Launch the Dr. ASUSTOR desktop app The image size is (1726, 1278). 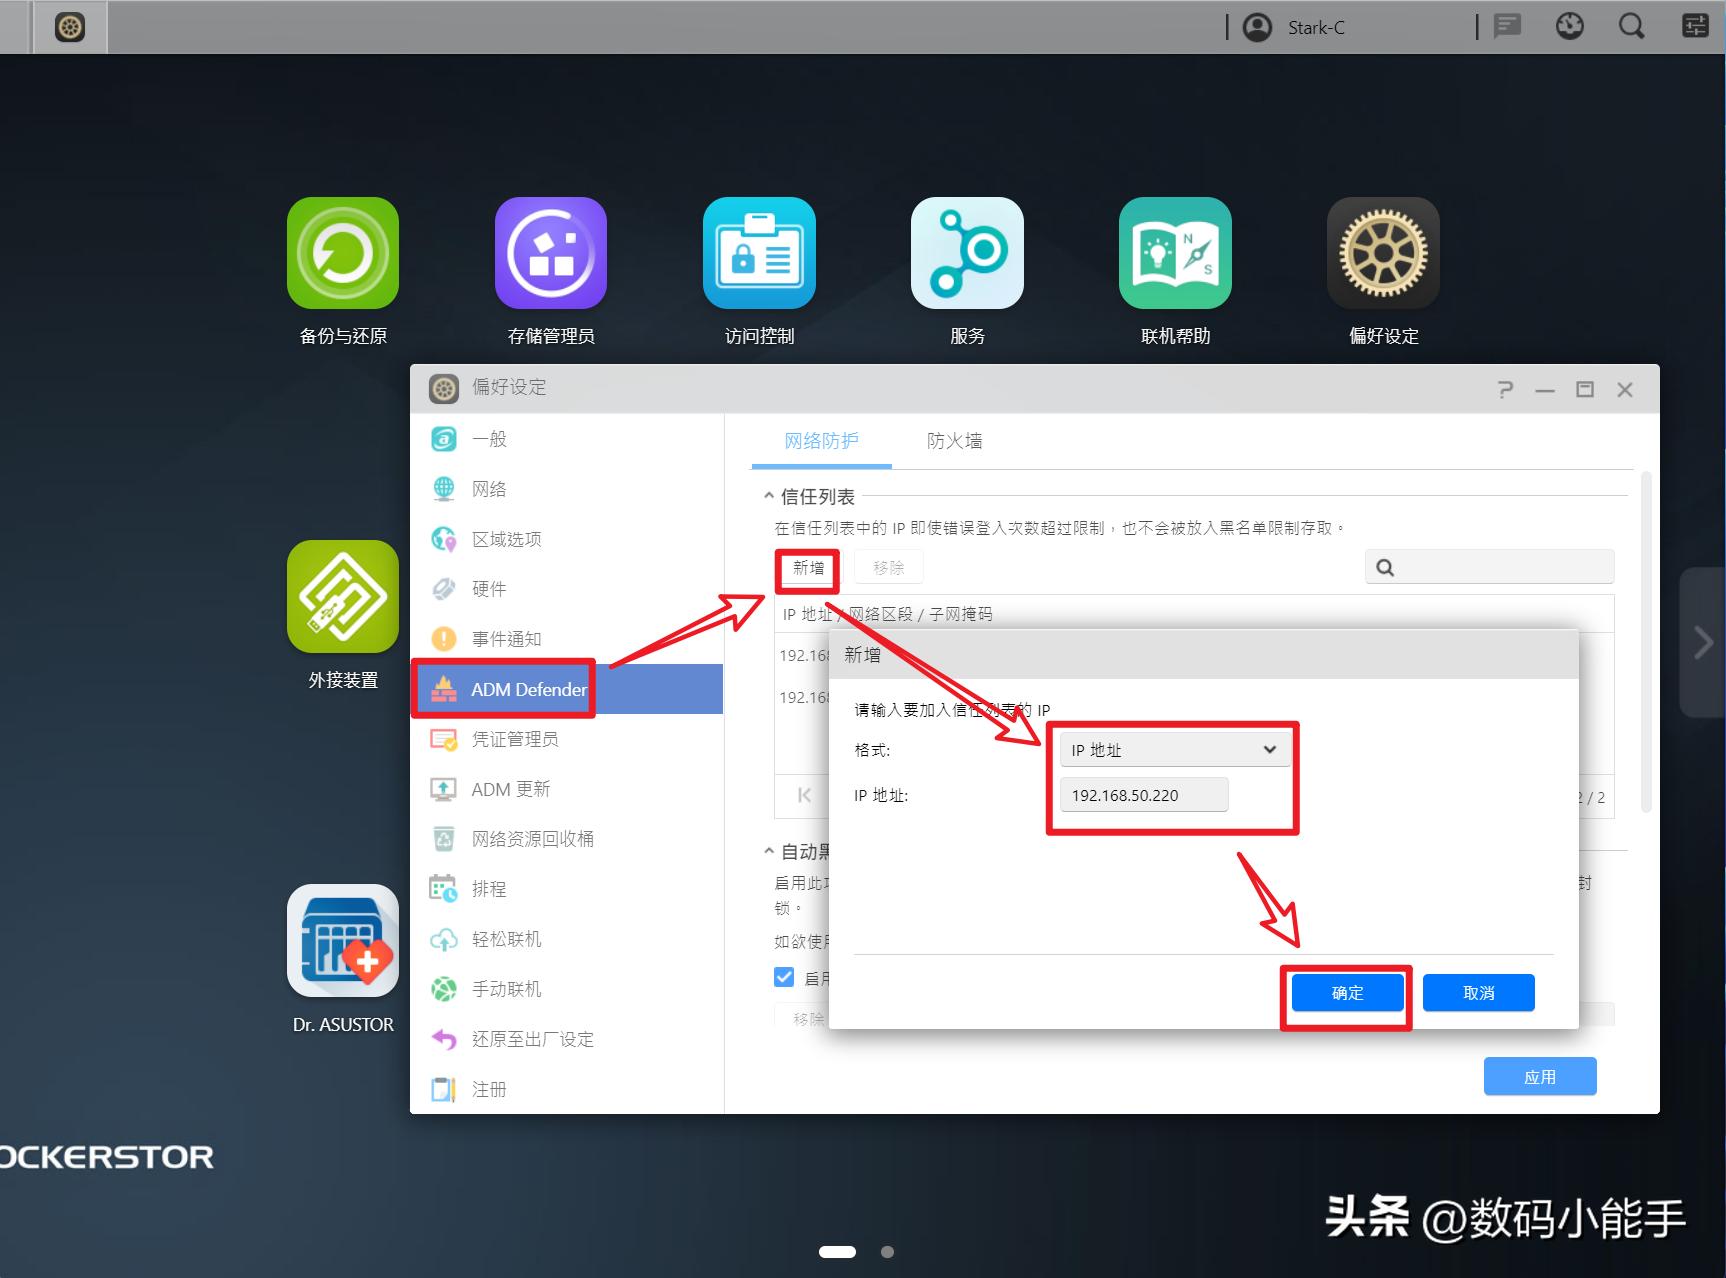click(343, 941)
